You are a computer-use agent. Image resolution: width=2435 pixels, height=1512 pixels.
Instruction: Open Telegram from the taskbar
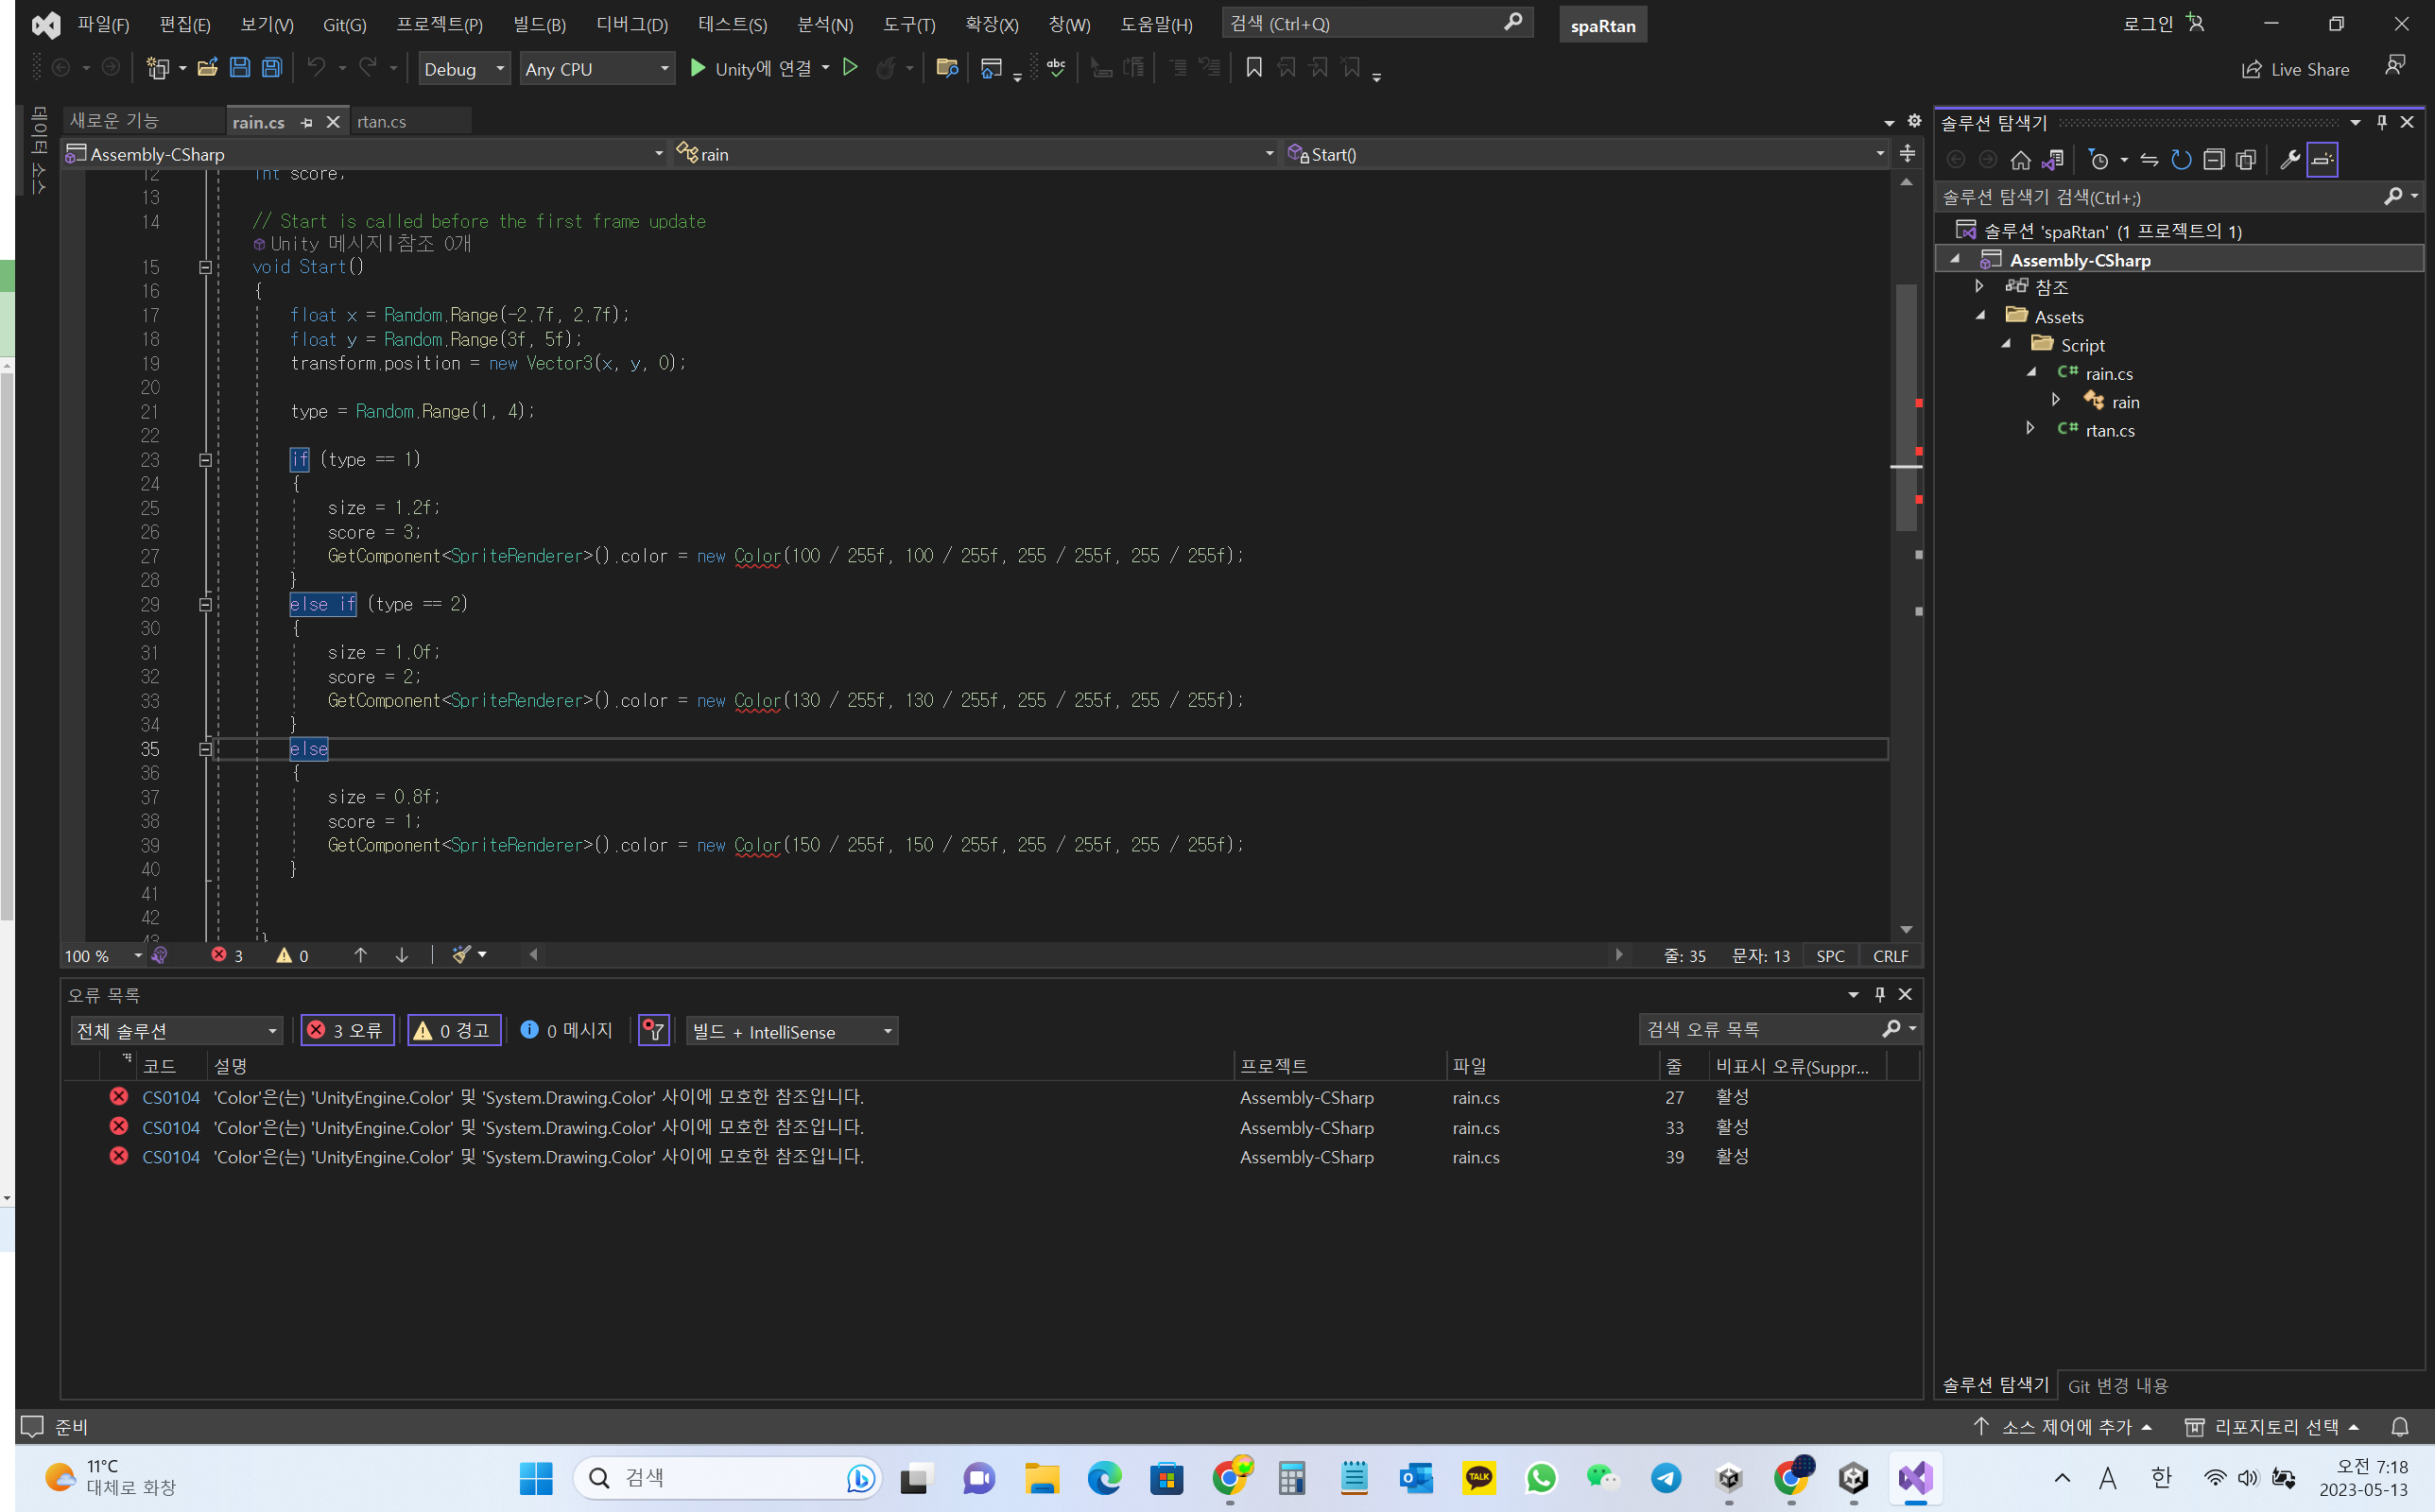tap(1666, 1478)
